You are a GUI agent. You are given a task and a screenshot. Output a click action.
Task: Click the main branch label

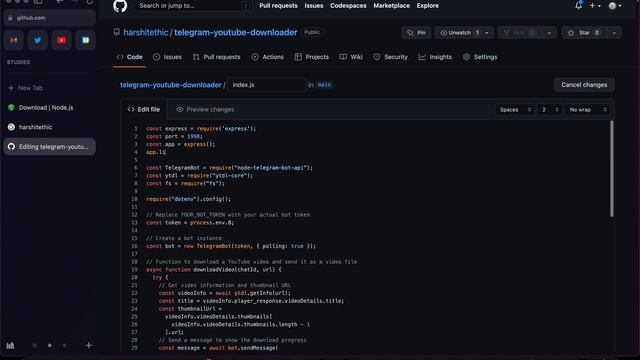[324, 85]
